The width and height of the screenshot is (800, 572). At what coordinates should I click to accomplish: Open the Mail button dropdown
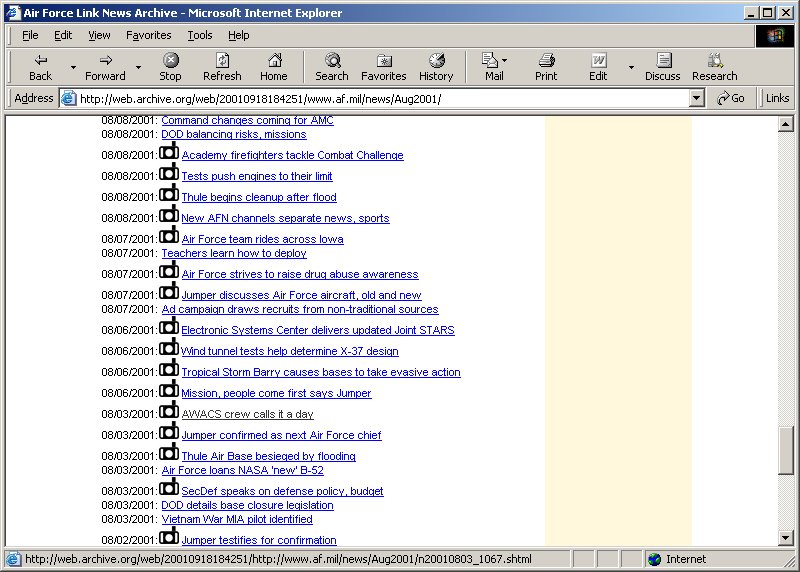point(505,60)
